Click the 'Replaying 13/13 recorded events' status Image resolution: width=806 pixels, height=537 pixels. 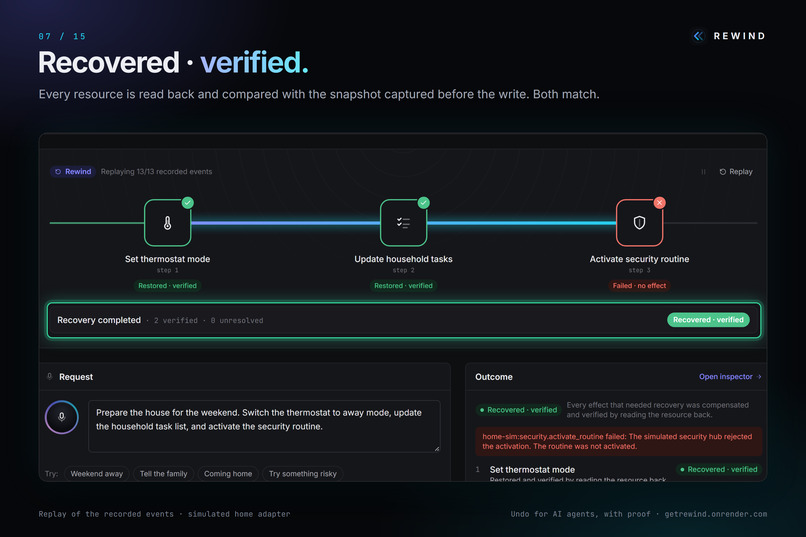[156, 172]
